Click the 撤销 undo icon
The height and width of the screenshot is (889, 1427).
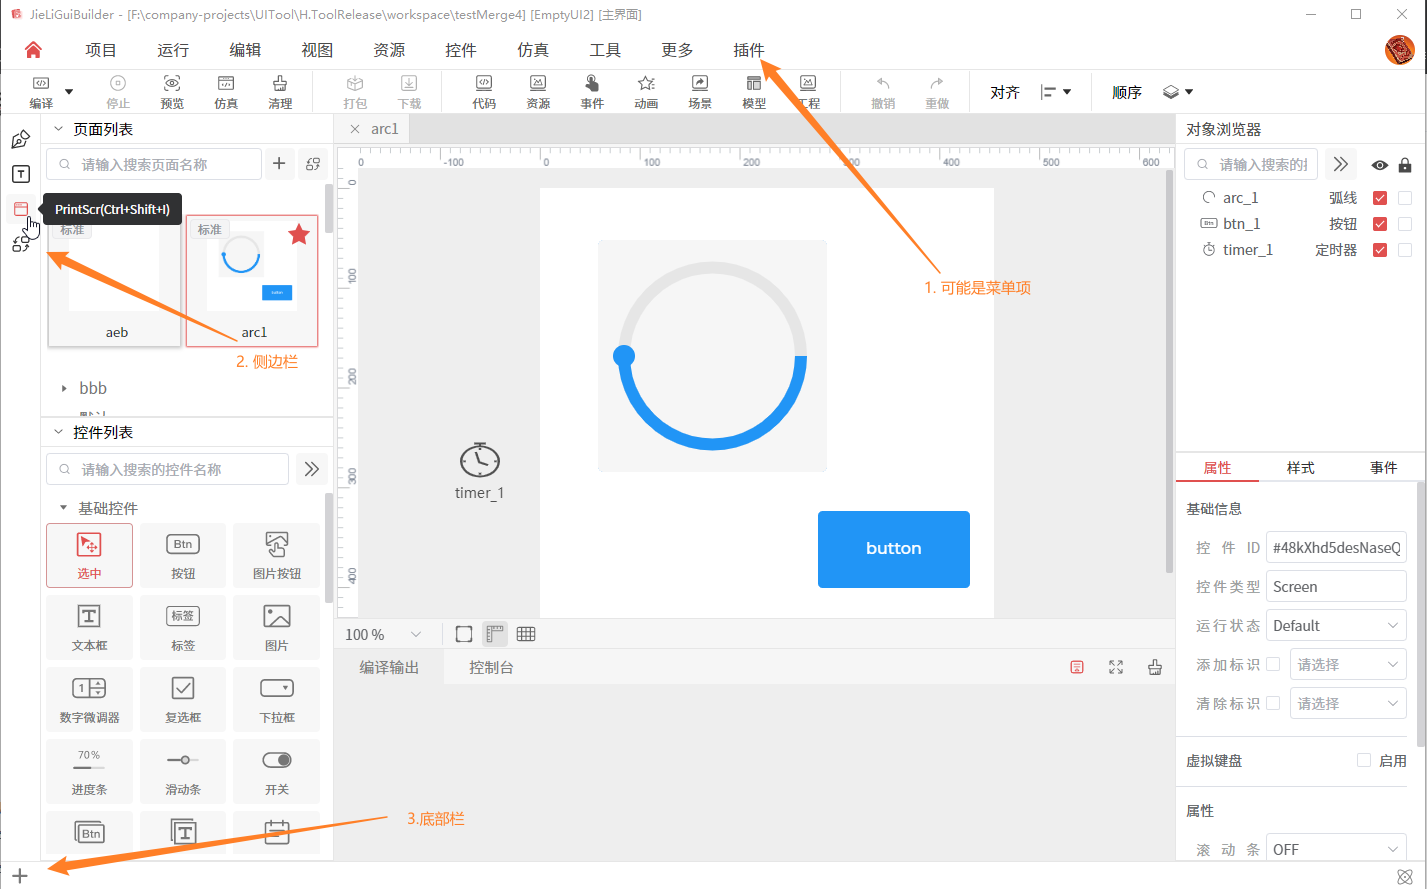883,83
